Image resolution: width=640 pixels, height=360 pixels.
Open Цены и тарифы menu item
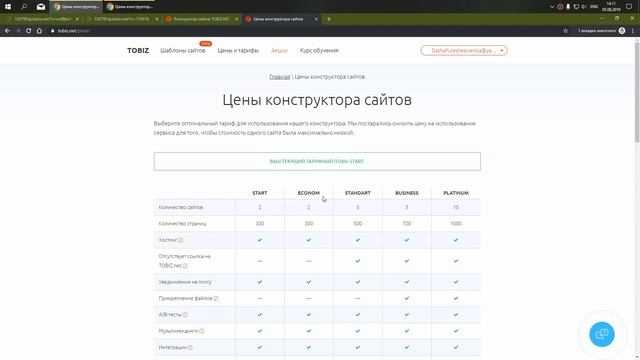point(238,51)
